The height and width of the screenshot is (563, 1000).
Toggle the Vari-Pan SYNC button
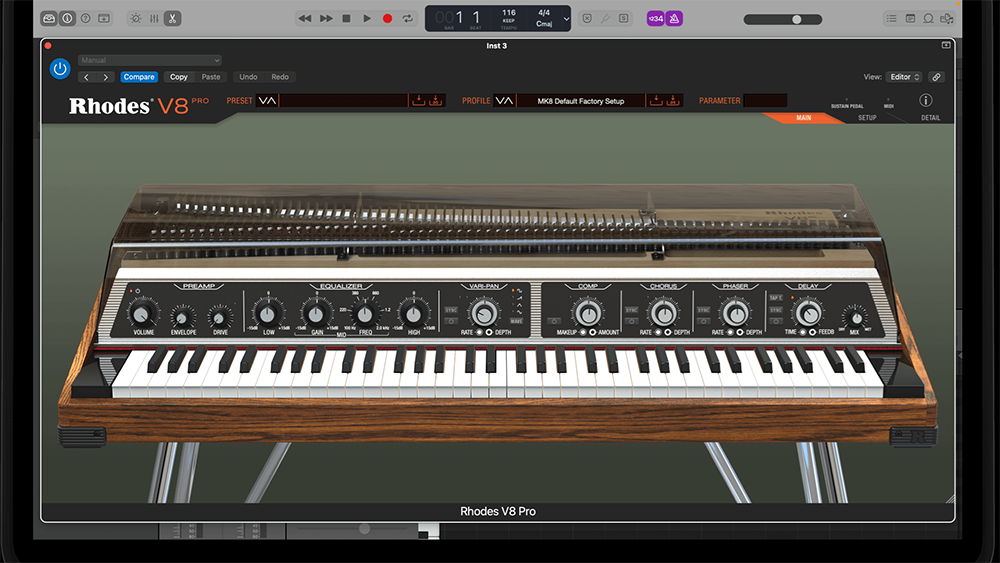[451, 310]
